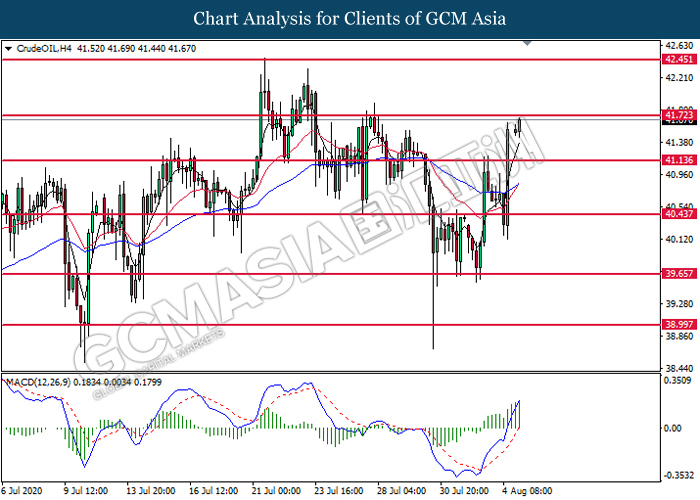The width and height of the screenshot is (700, 500).
Task: Select the 42.451 resistance level label
Action: pos(679,59)
